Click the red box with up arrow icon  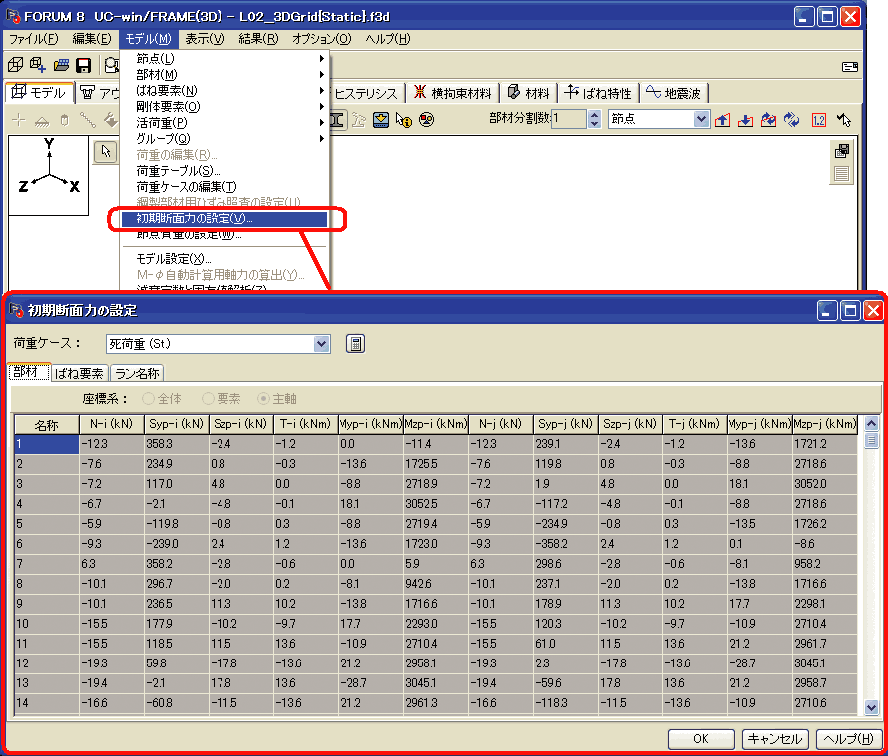tap(722, 120)
